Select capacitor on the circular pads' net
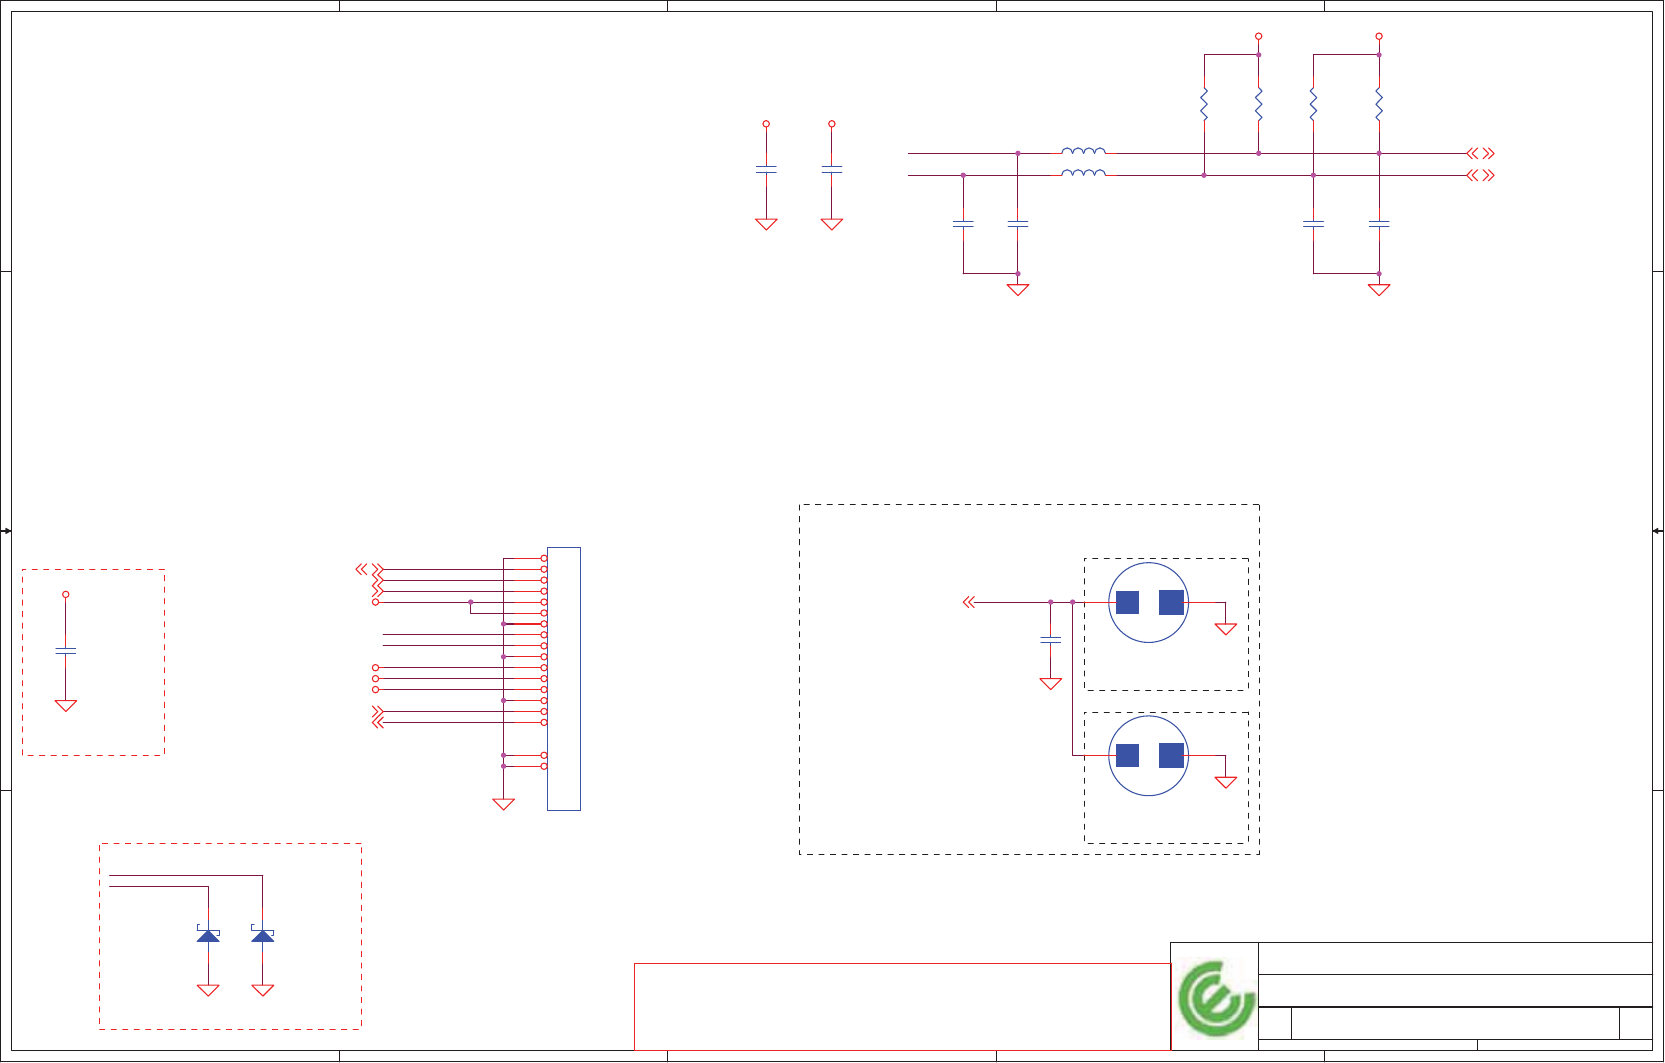1665x1063 pixels. point(1050,640)
